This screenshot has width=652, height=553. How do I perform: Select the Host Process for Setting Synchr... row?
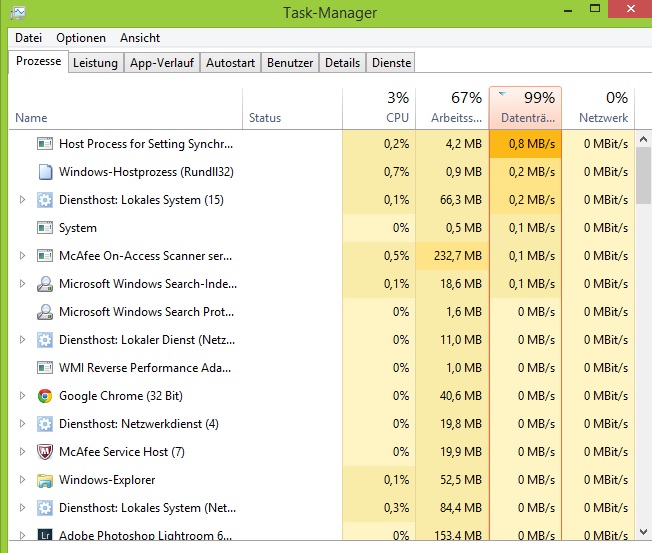322,144
